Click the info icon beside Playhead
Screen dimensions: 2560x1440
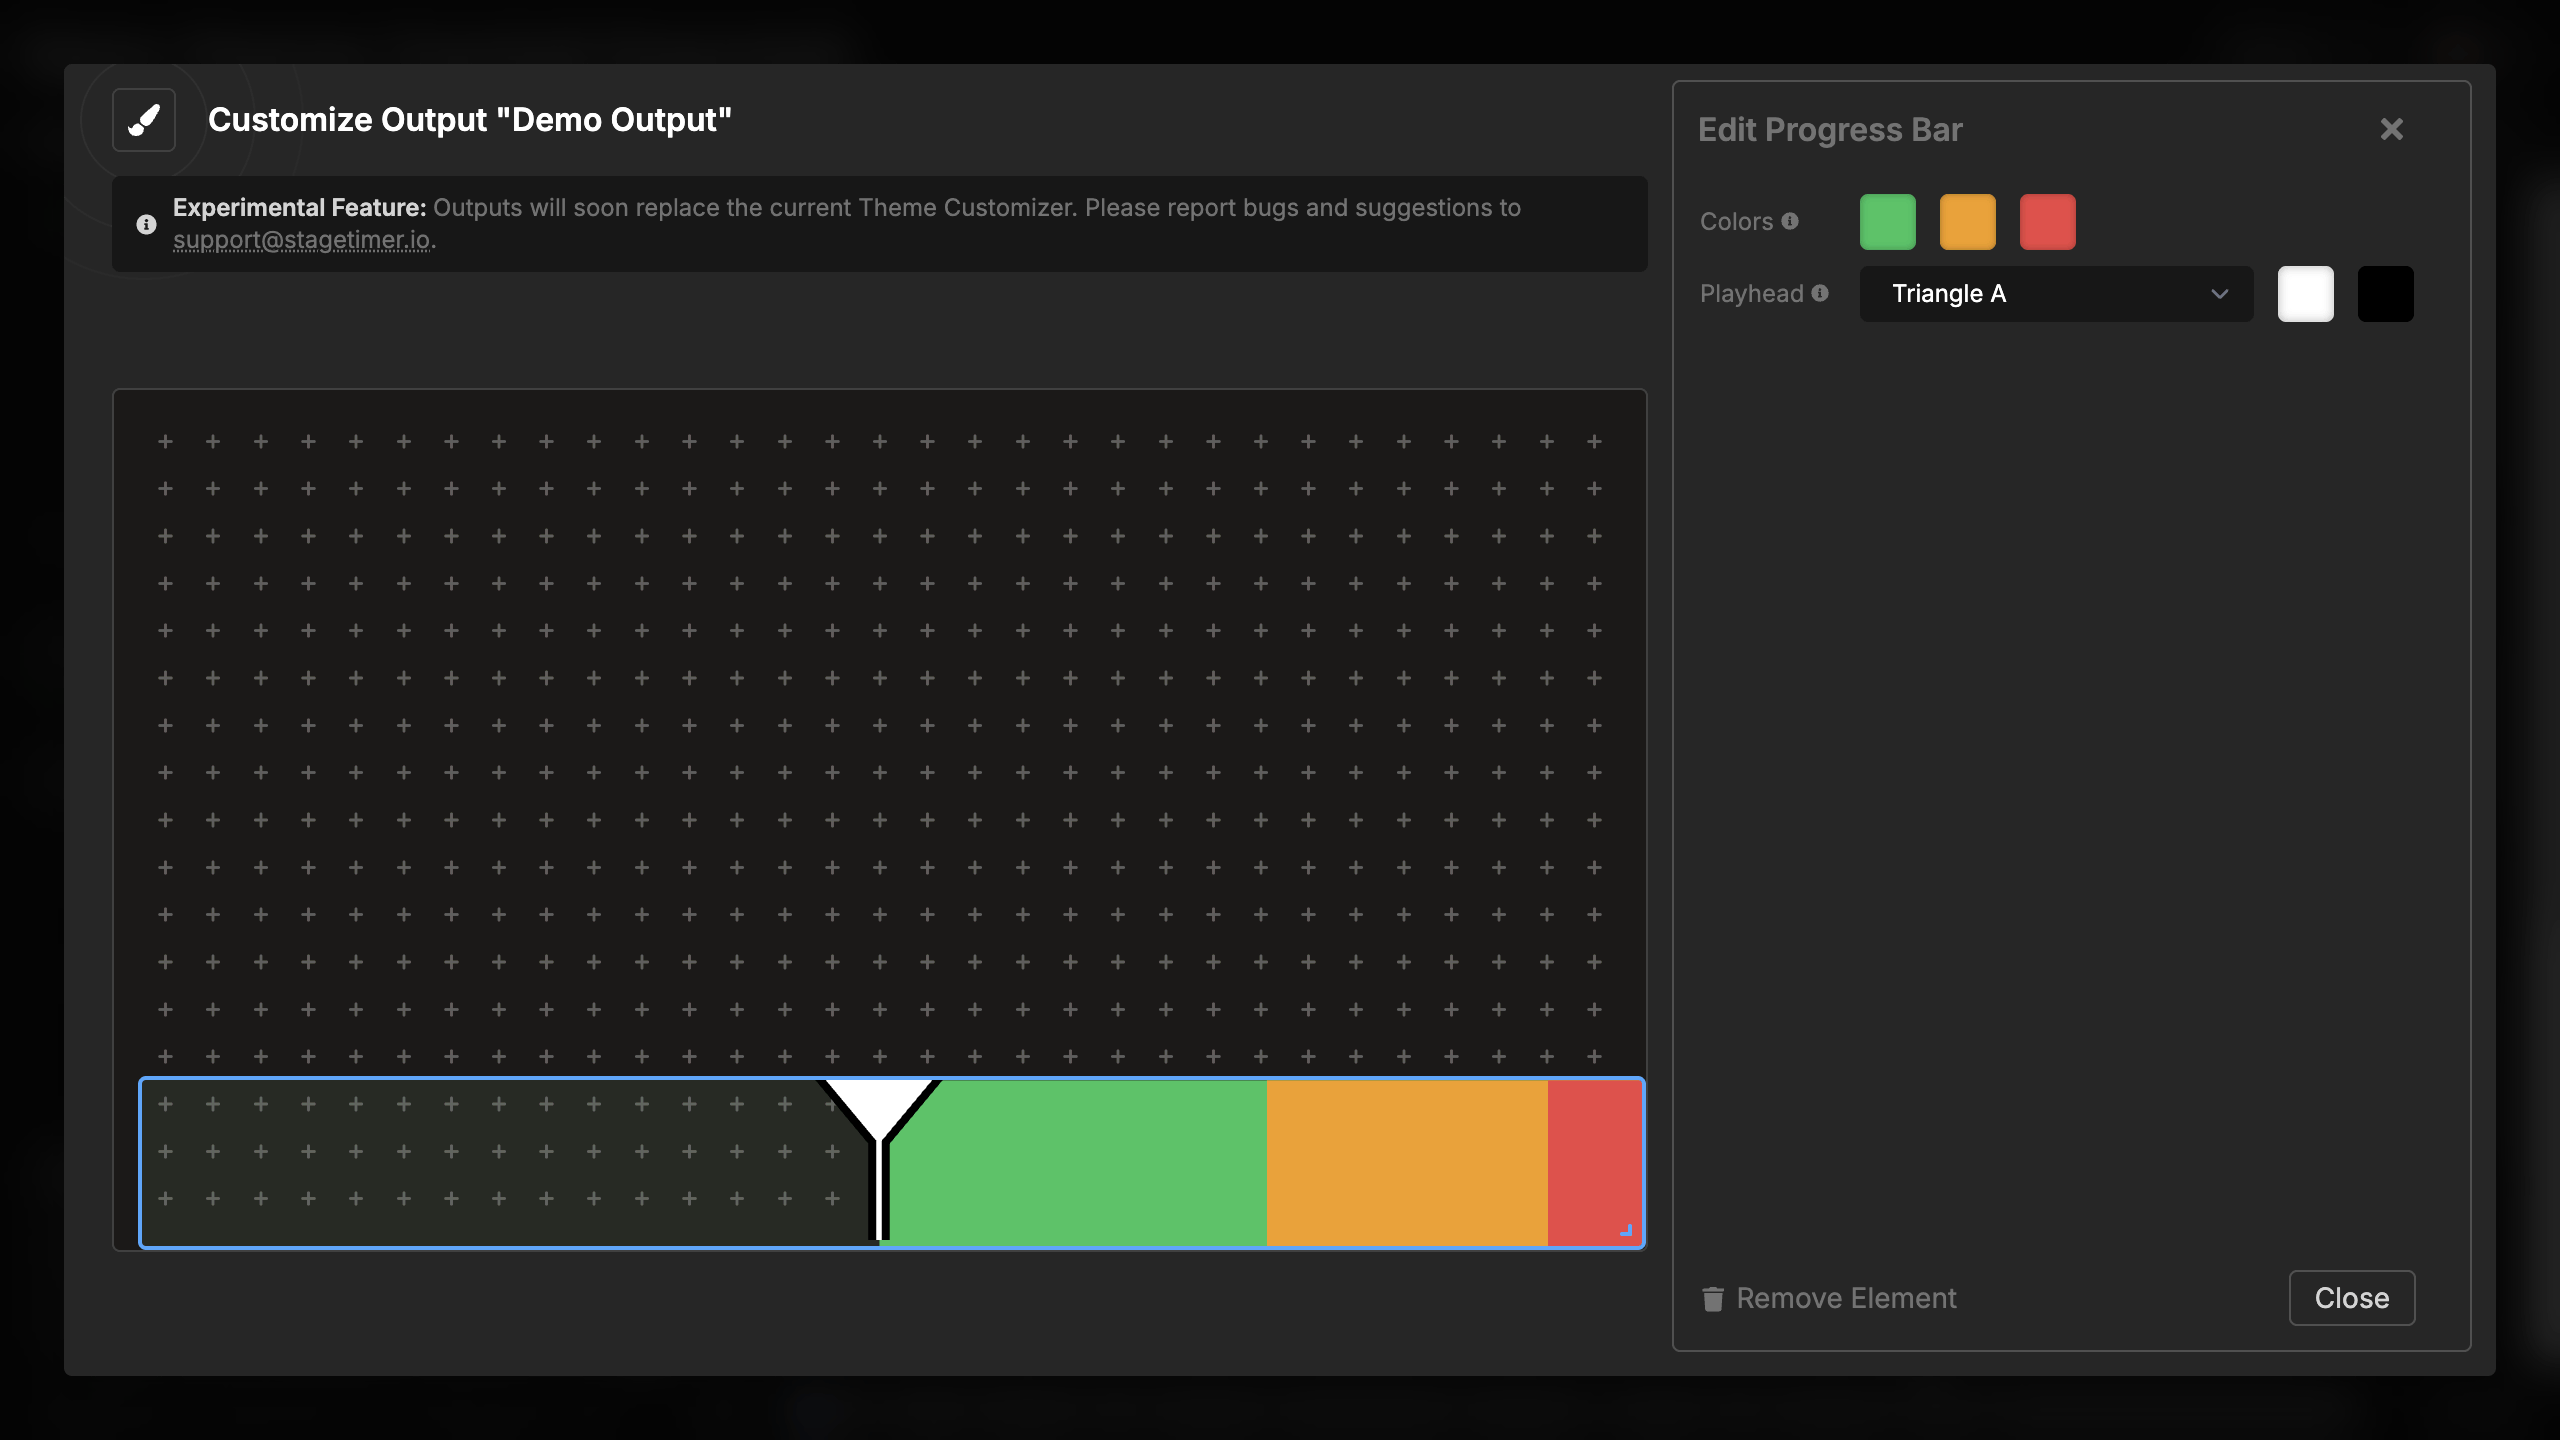[1820, 293]
